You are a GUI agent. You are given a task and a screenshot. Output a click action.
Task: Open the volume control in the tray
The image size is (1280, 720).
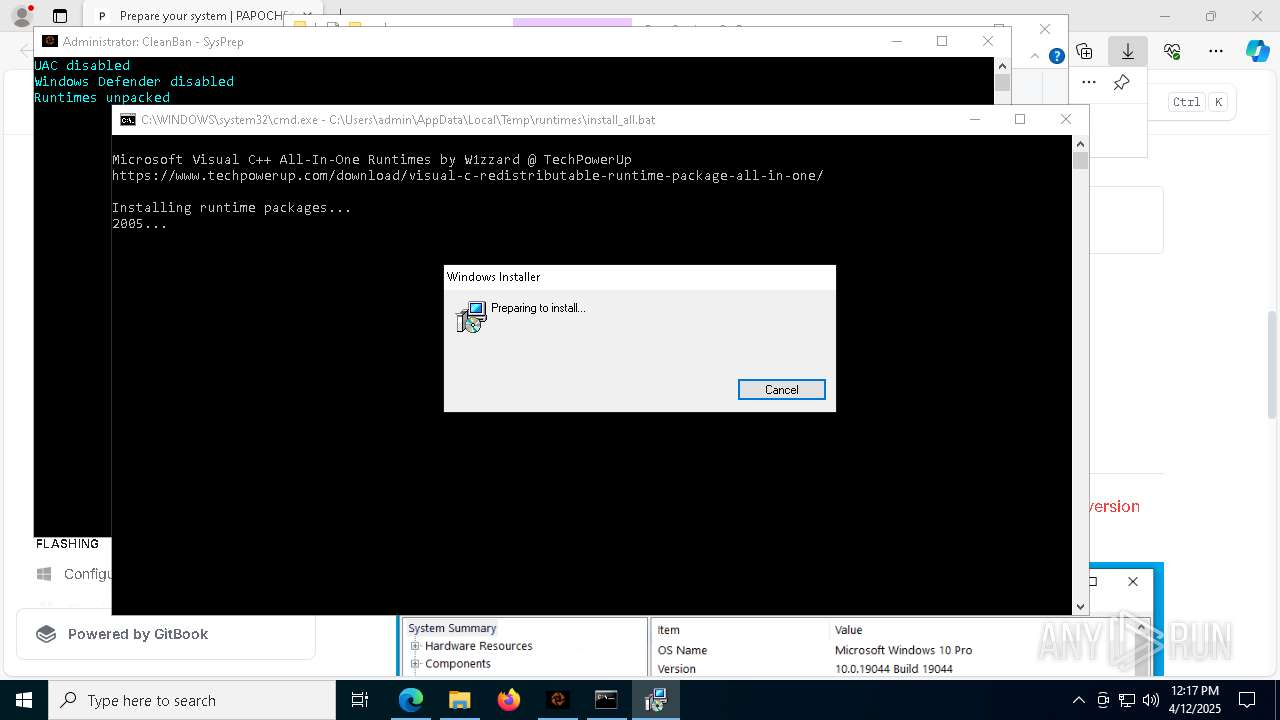[1150, 700]
